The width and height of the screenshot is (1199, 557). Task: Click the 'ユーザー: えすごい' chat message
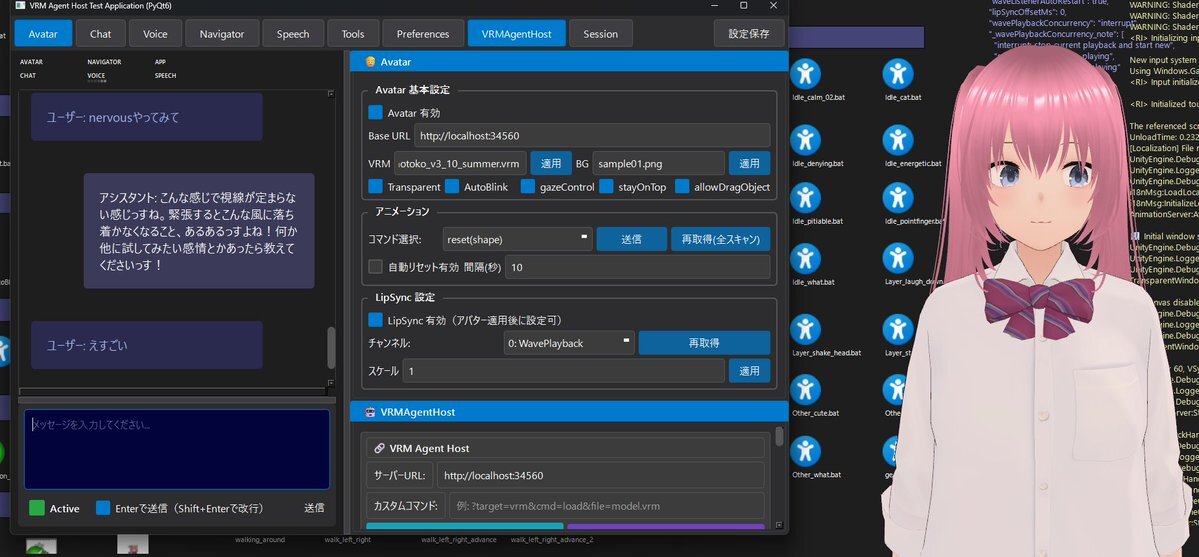click(x=147, y=345)
